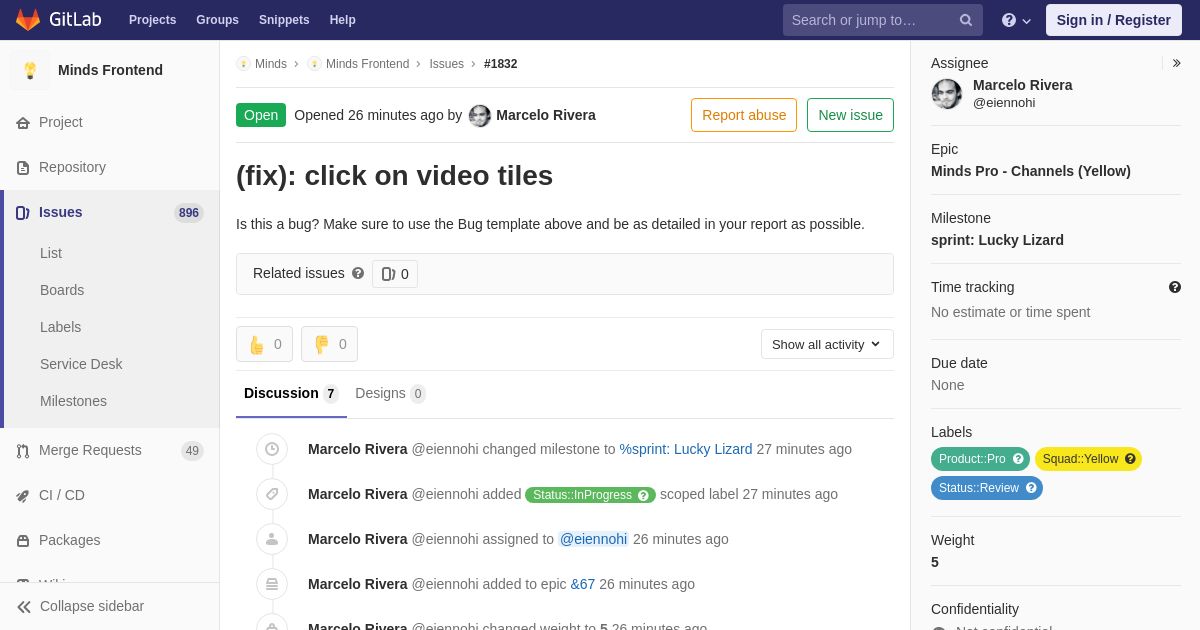Open the Snippets menu

[284, 20]
